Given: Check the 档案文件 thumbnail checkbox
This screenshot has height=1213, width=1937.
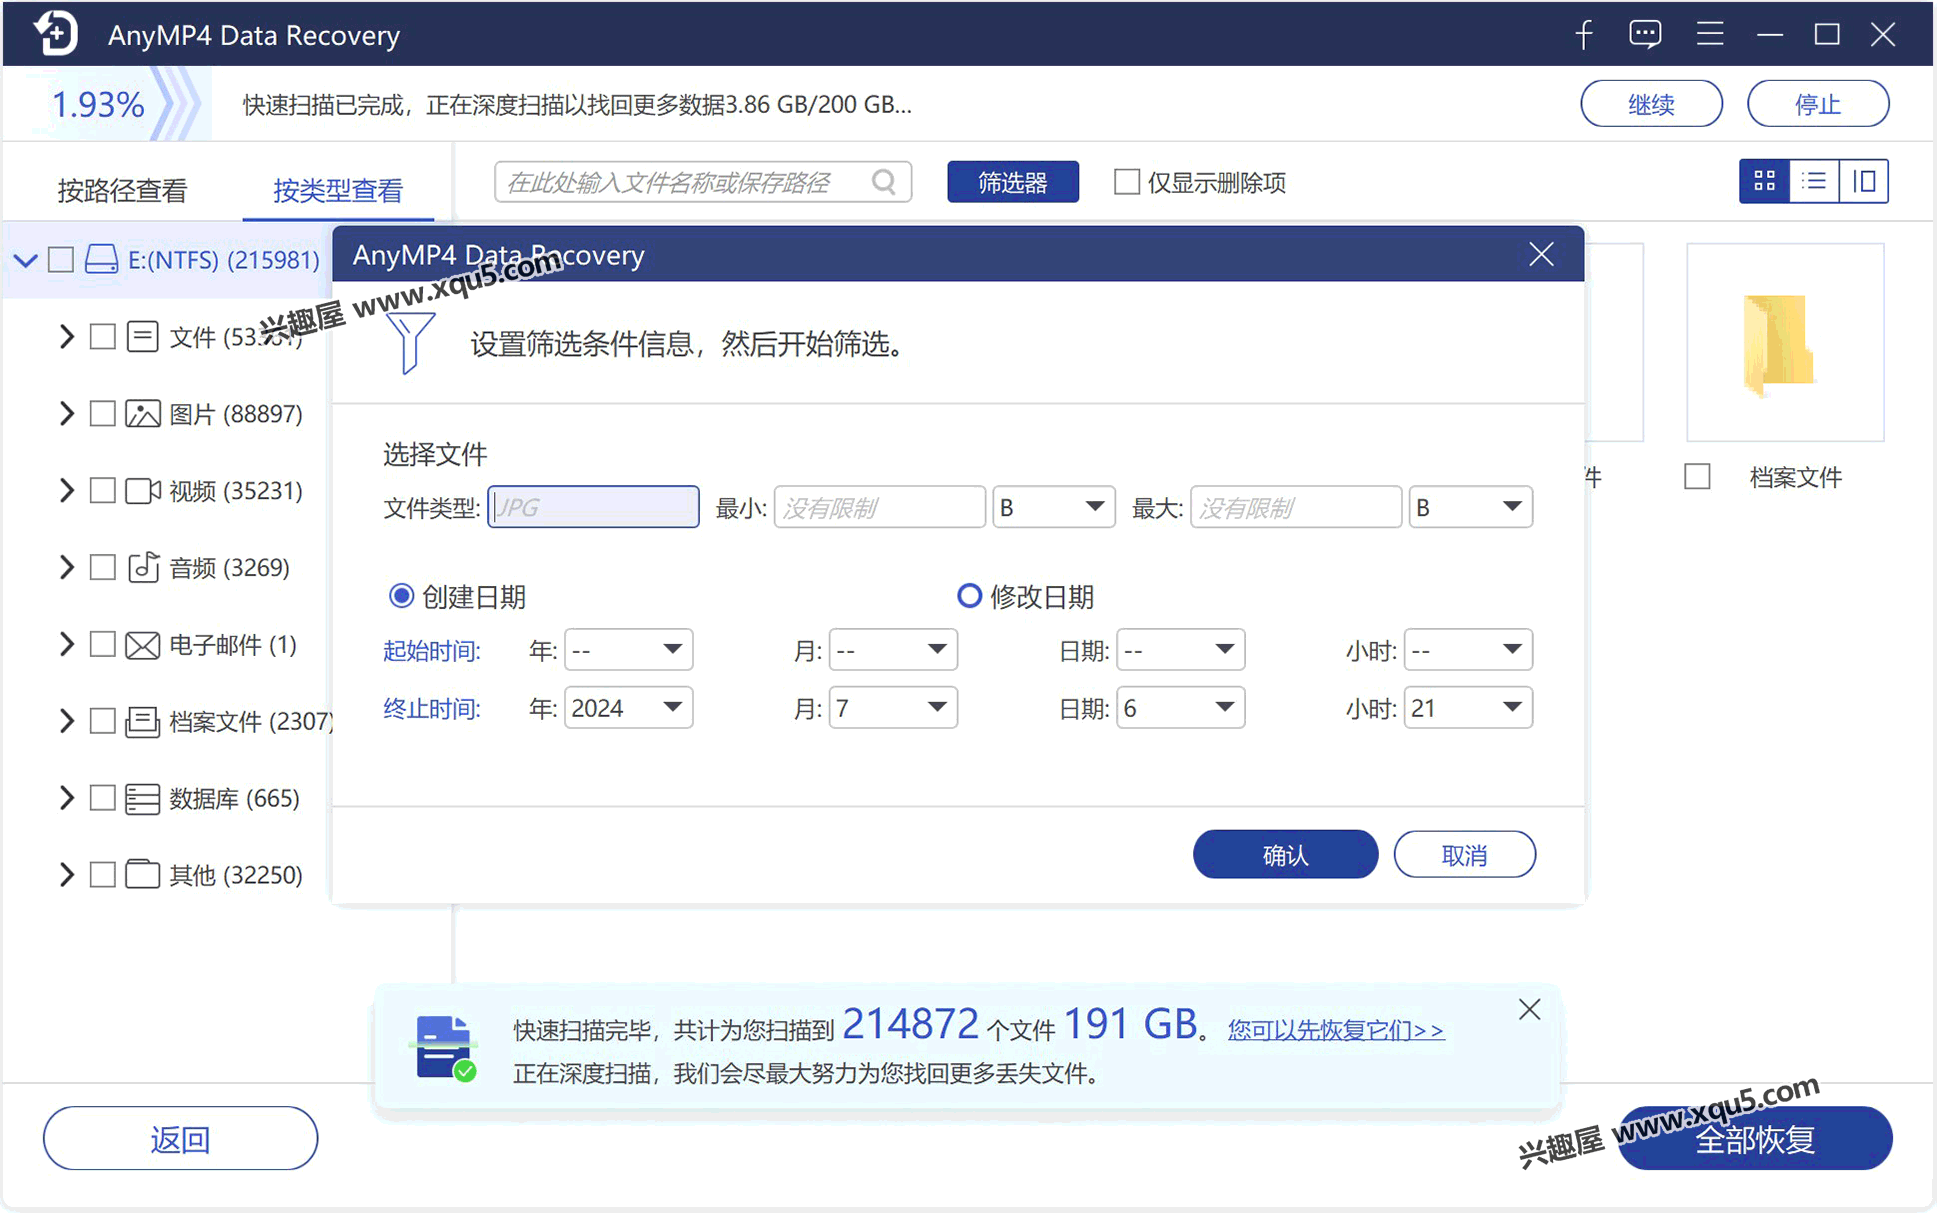Looking at the screenshot, I should [x=1697, y=477].
